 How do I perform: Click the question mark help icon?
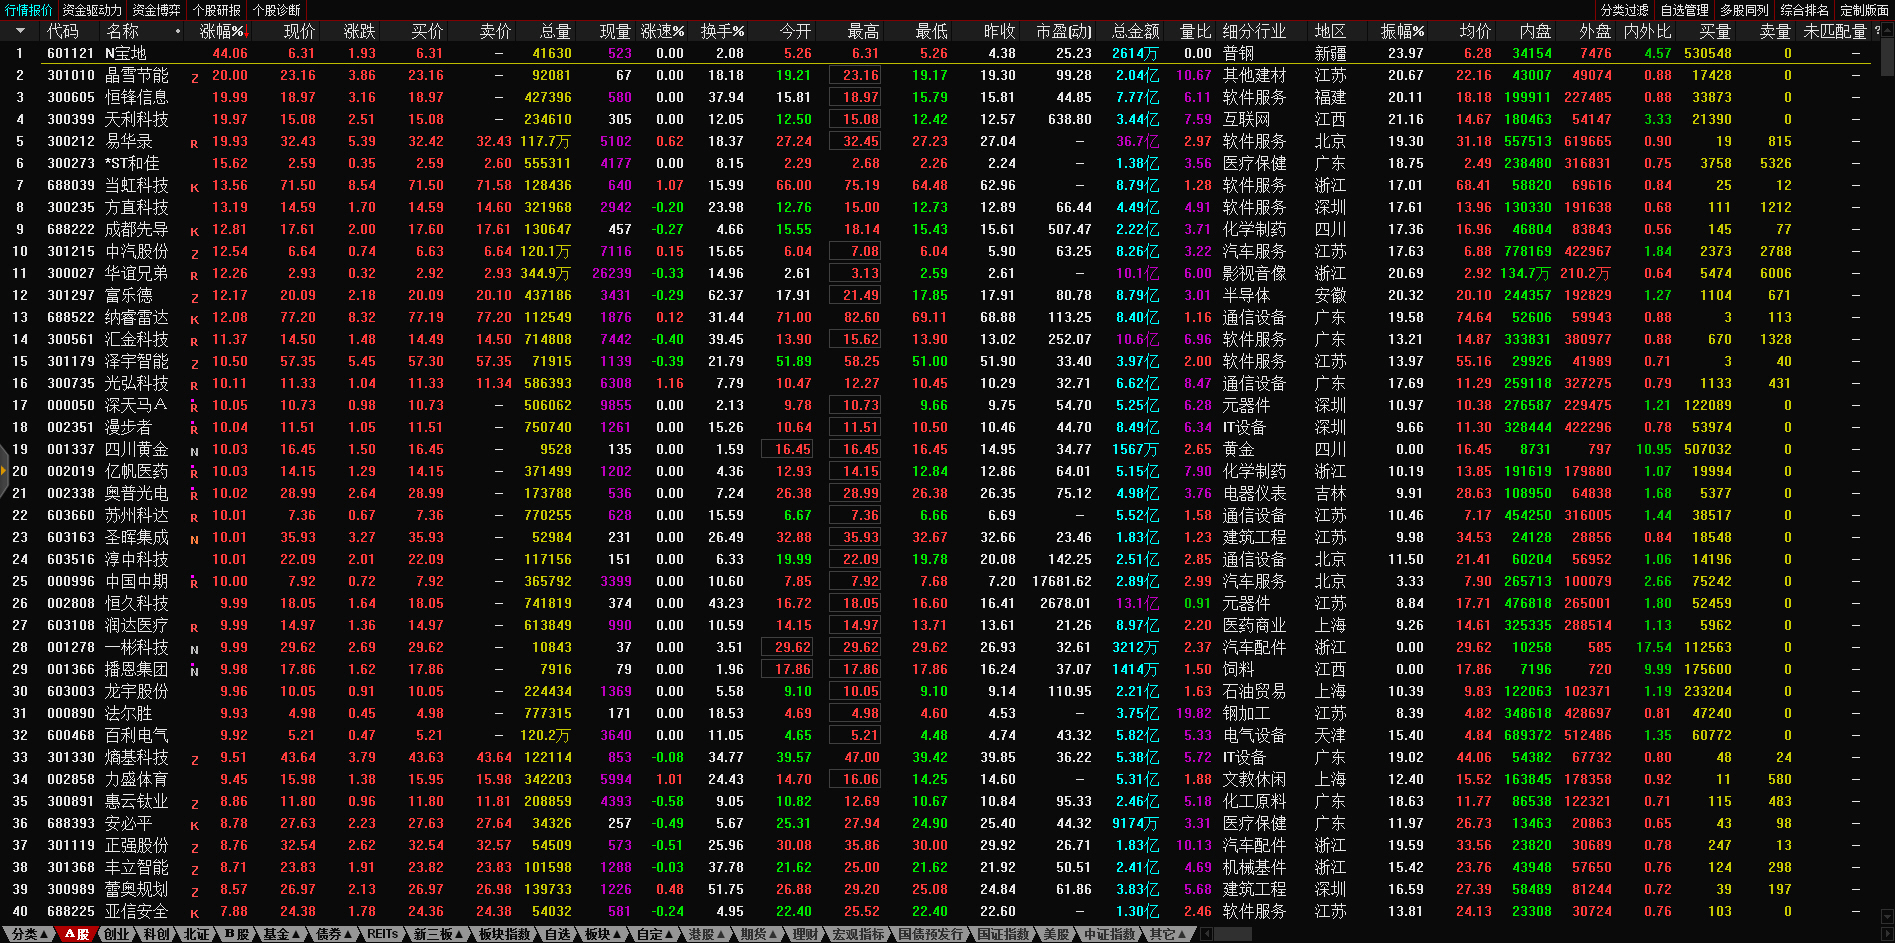(1876, 31)
